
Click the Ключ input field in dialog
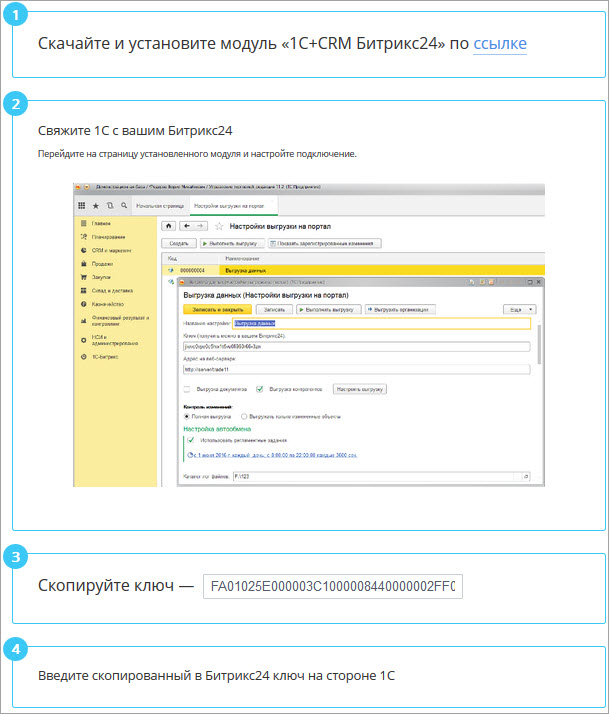pyautogui.click(x=357, y=347)
